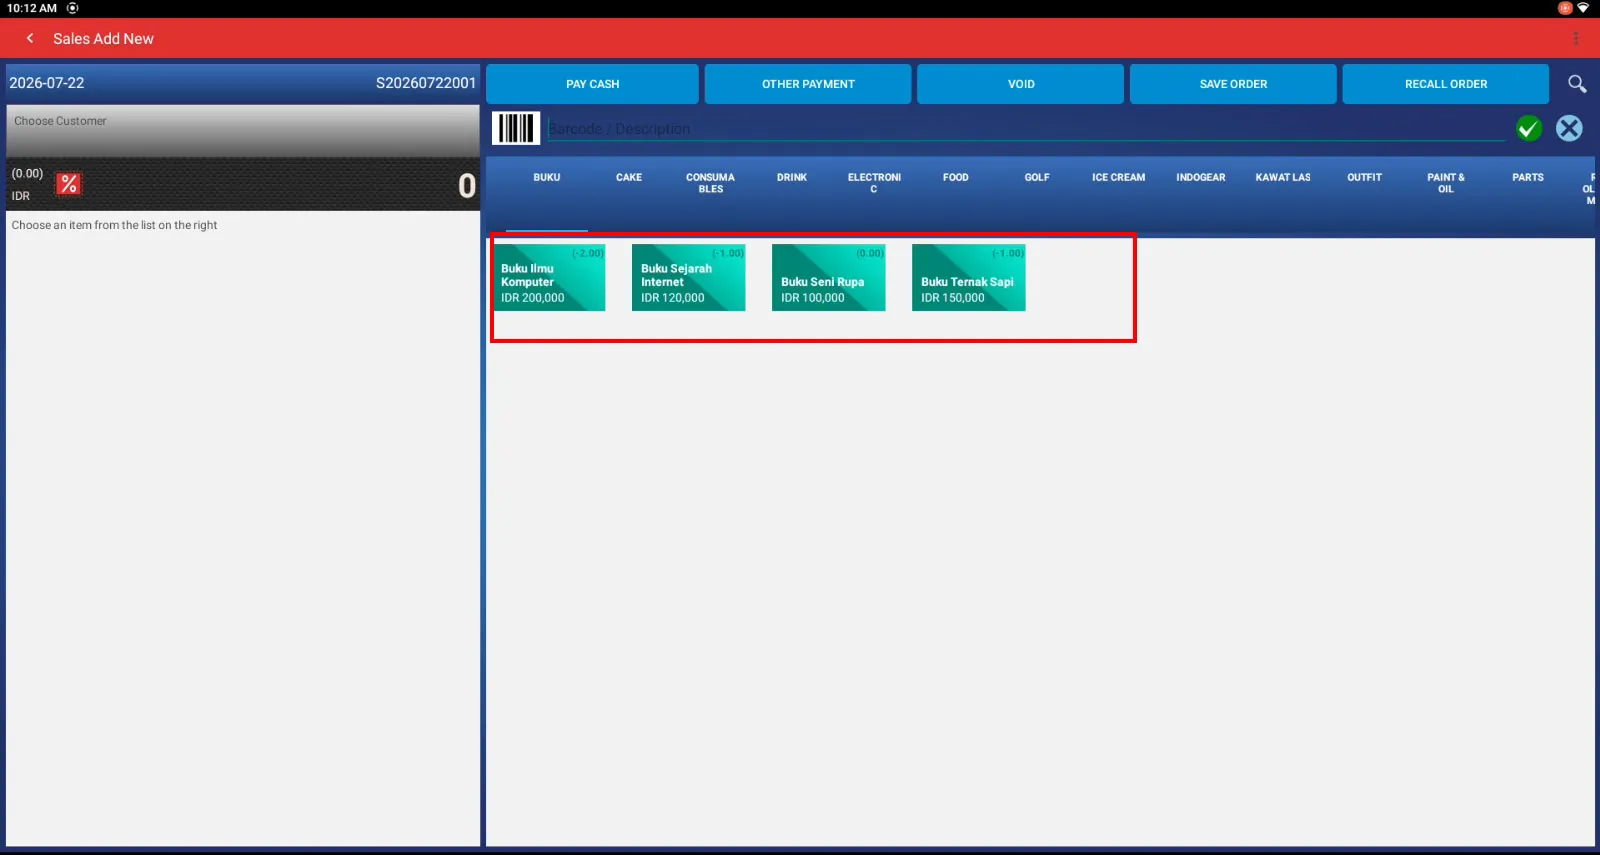
Task: Select the KAWAT LAS category tab
Action: tap(1283, 177)
